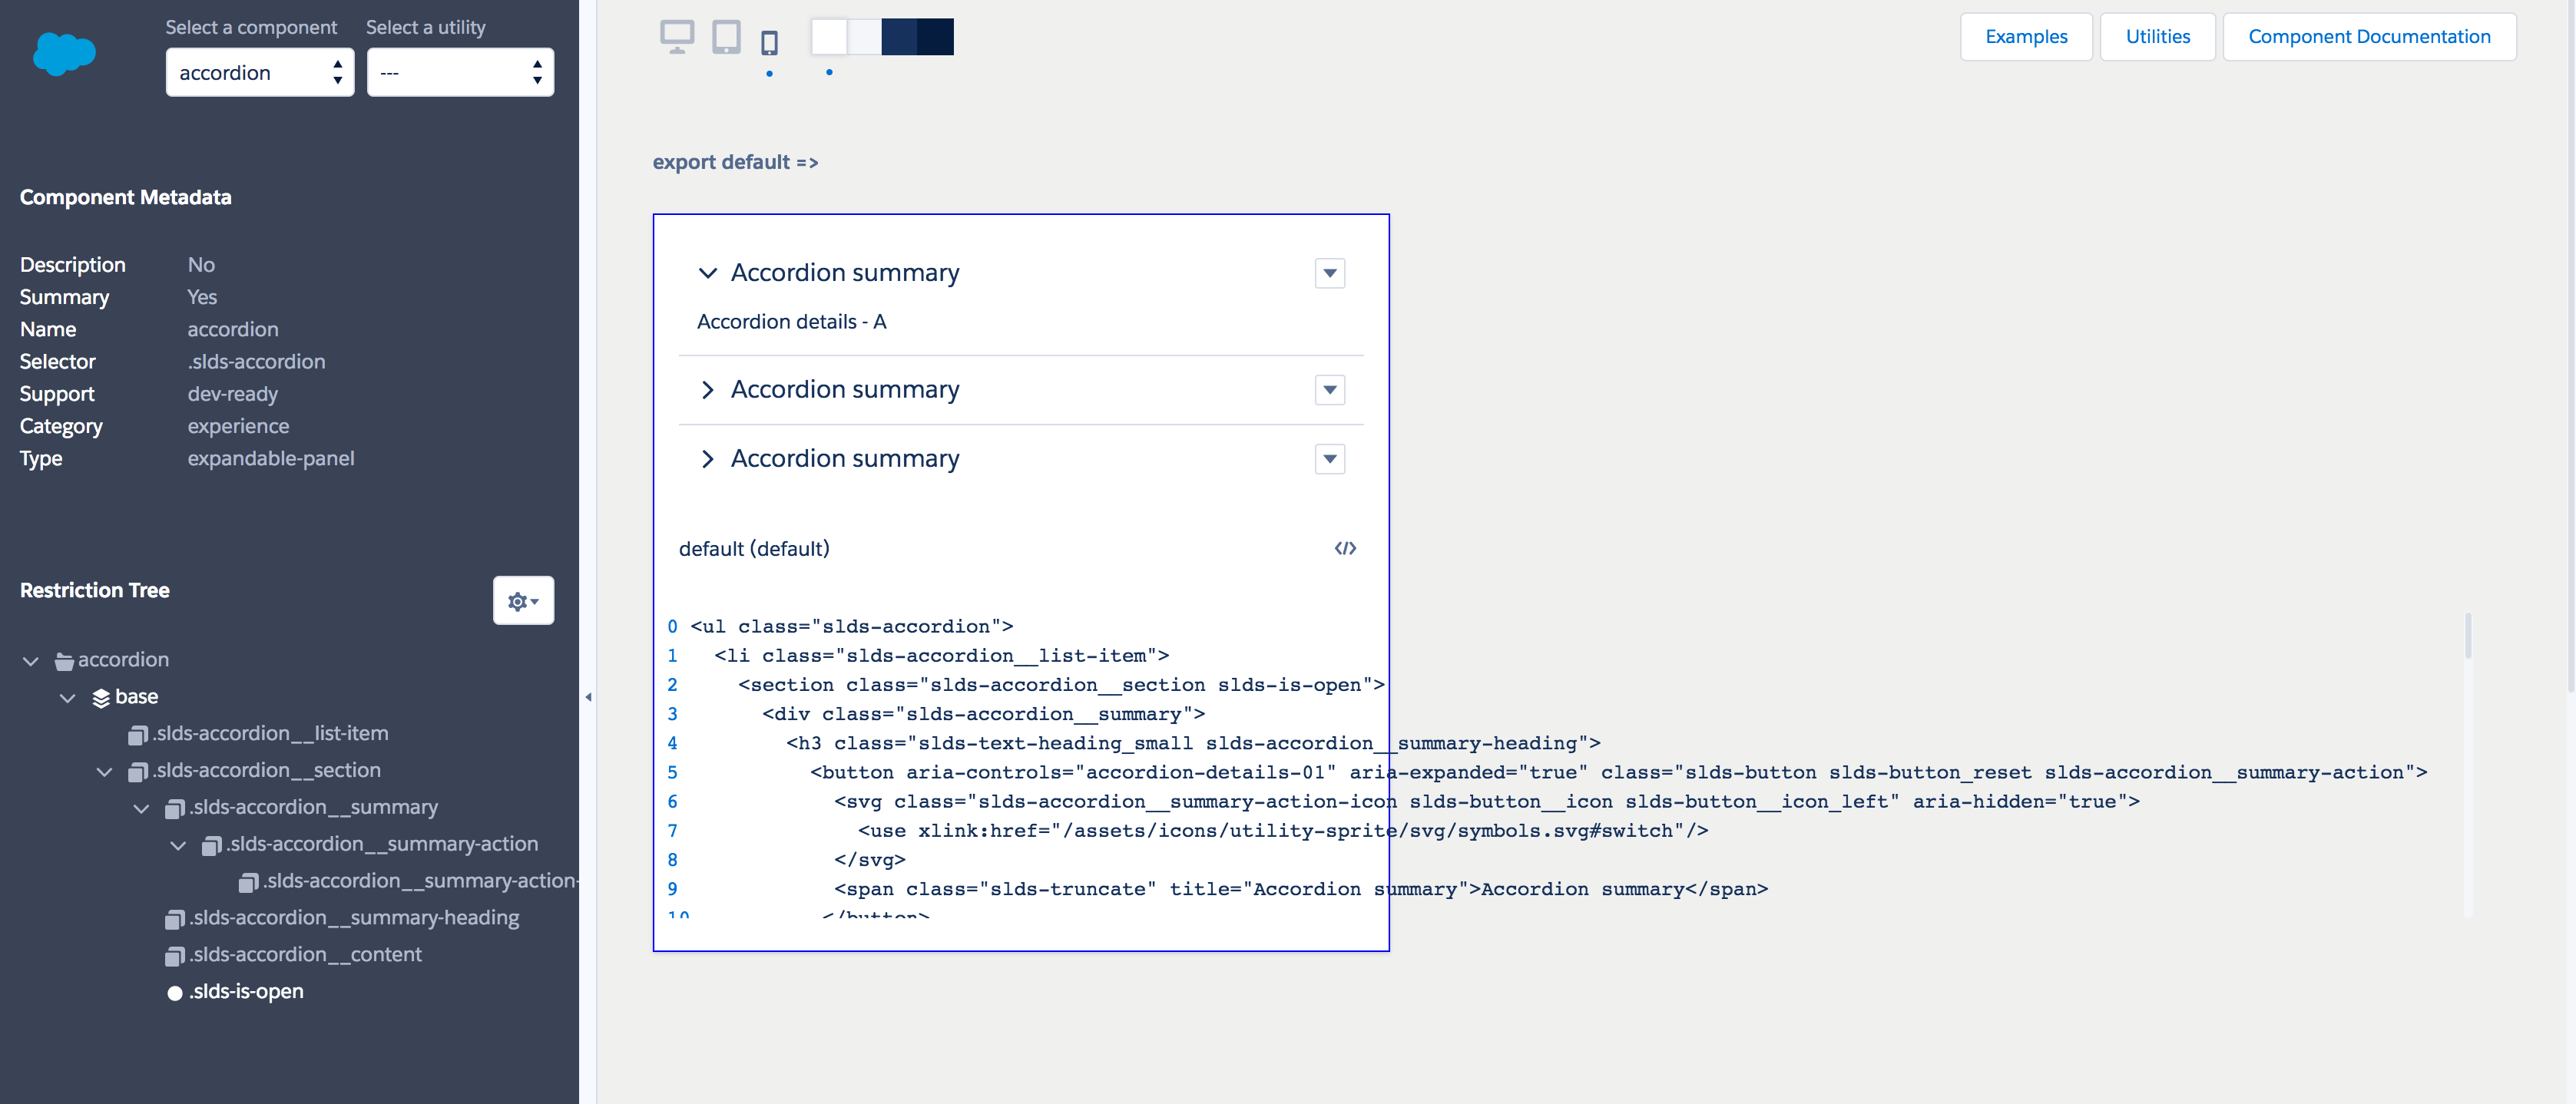Select the desktop preview icon
This screenshot has width=2576, height=1104.
(x=677, y=36)
